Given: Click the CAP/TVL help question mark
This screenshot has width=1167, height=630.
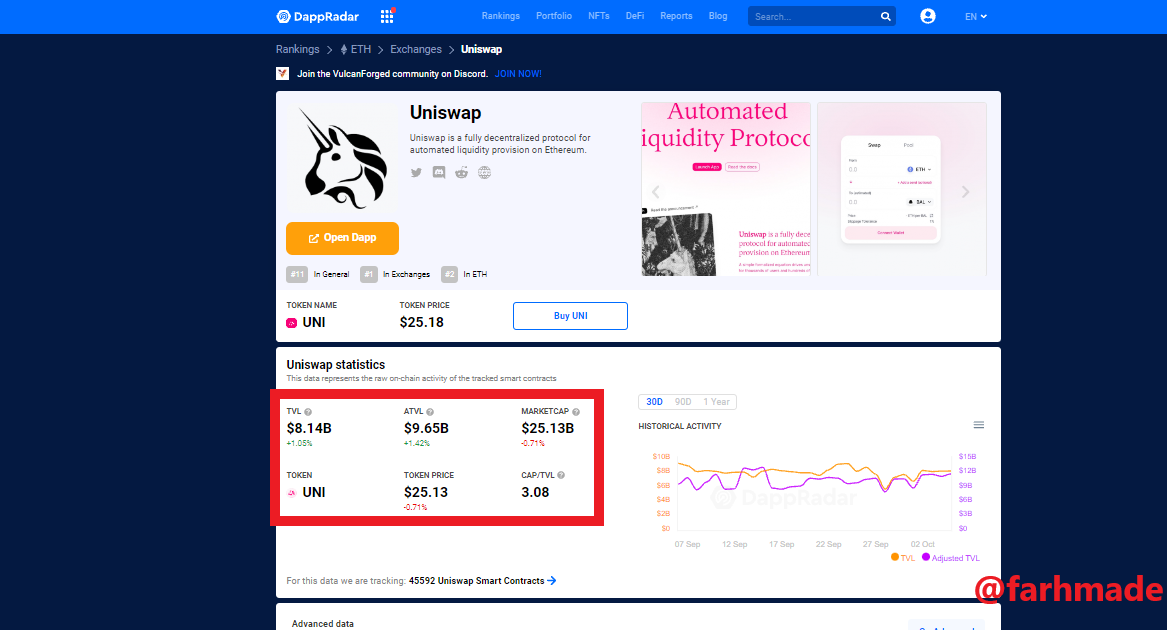Looking at the screenshot, I should click(561, 475).
